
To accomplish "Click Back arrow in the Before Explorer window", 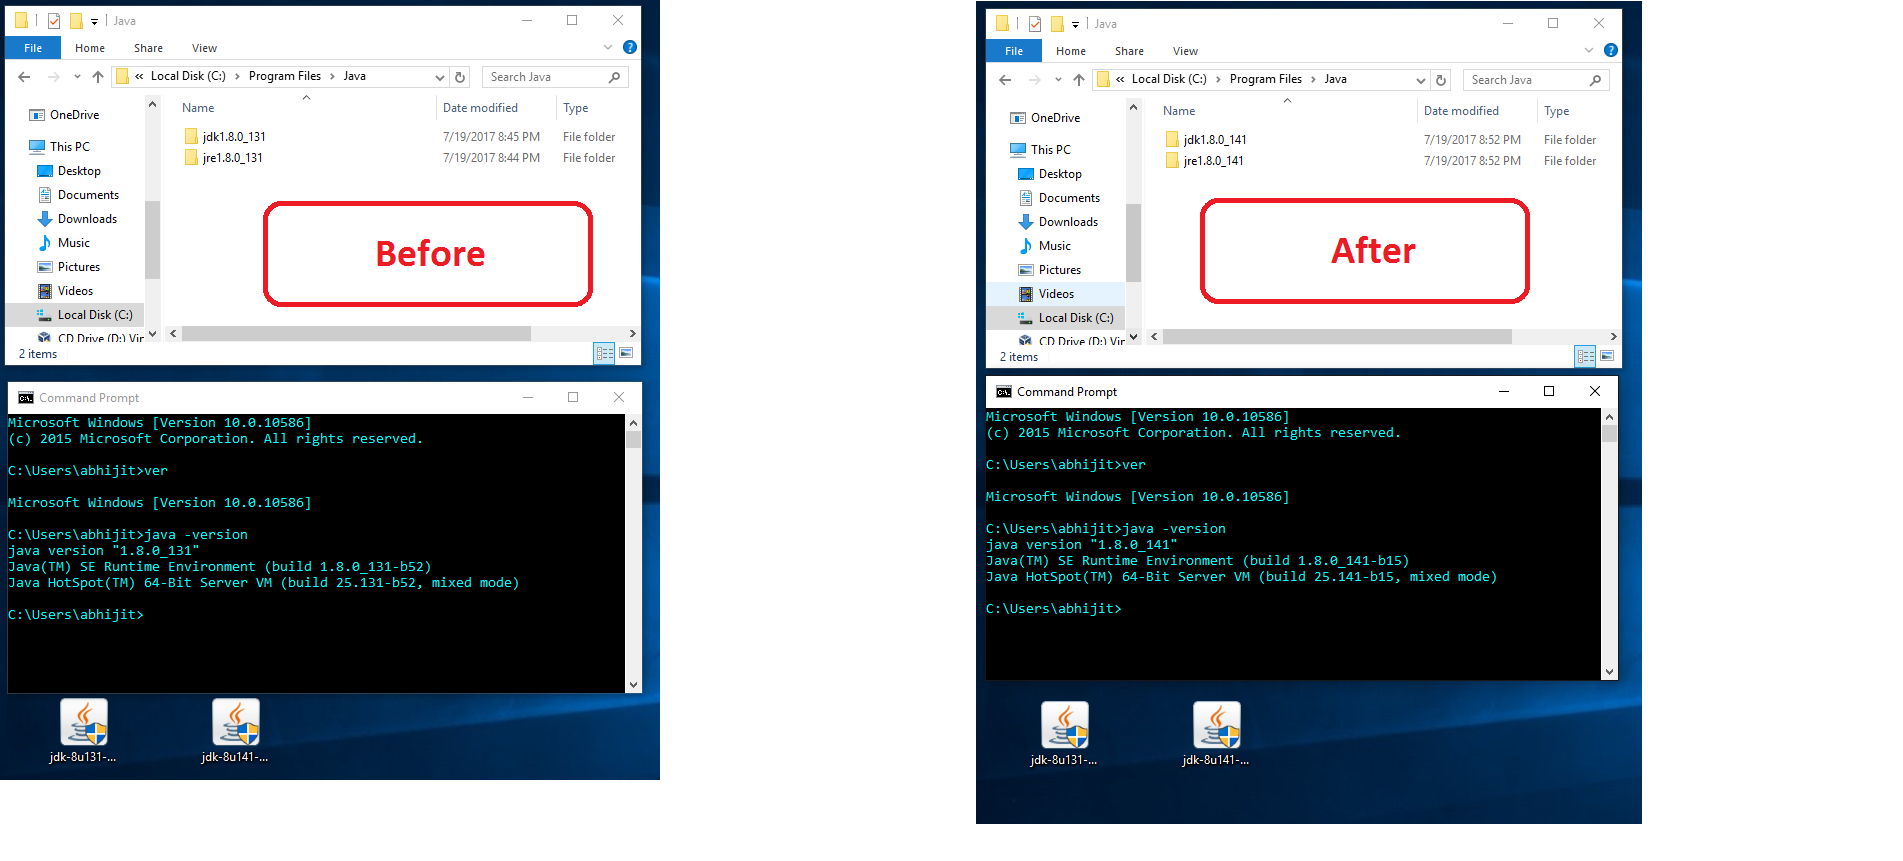I will 25,77.
